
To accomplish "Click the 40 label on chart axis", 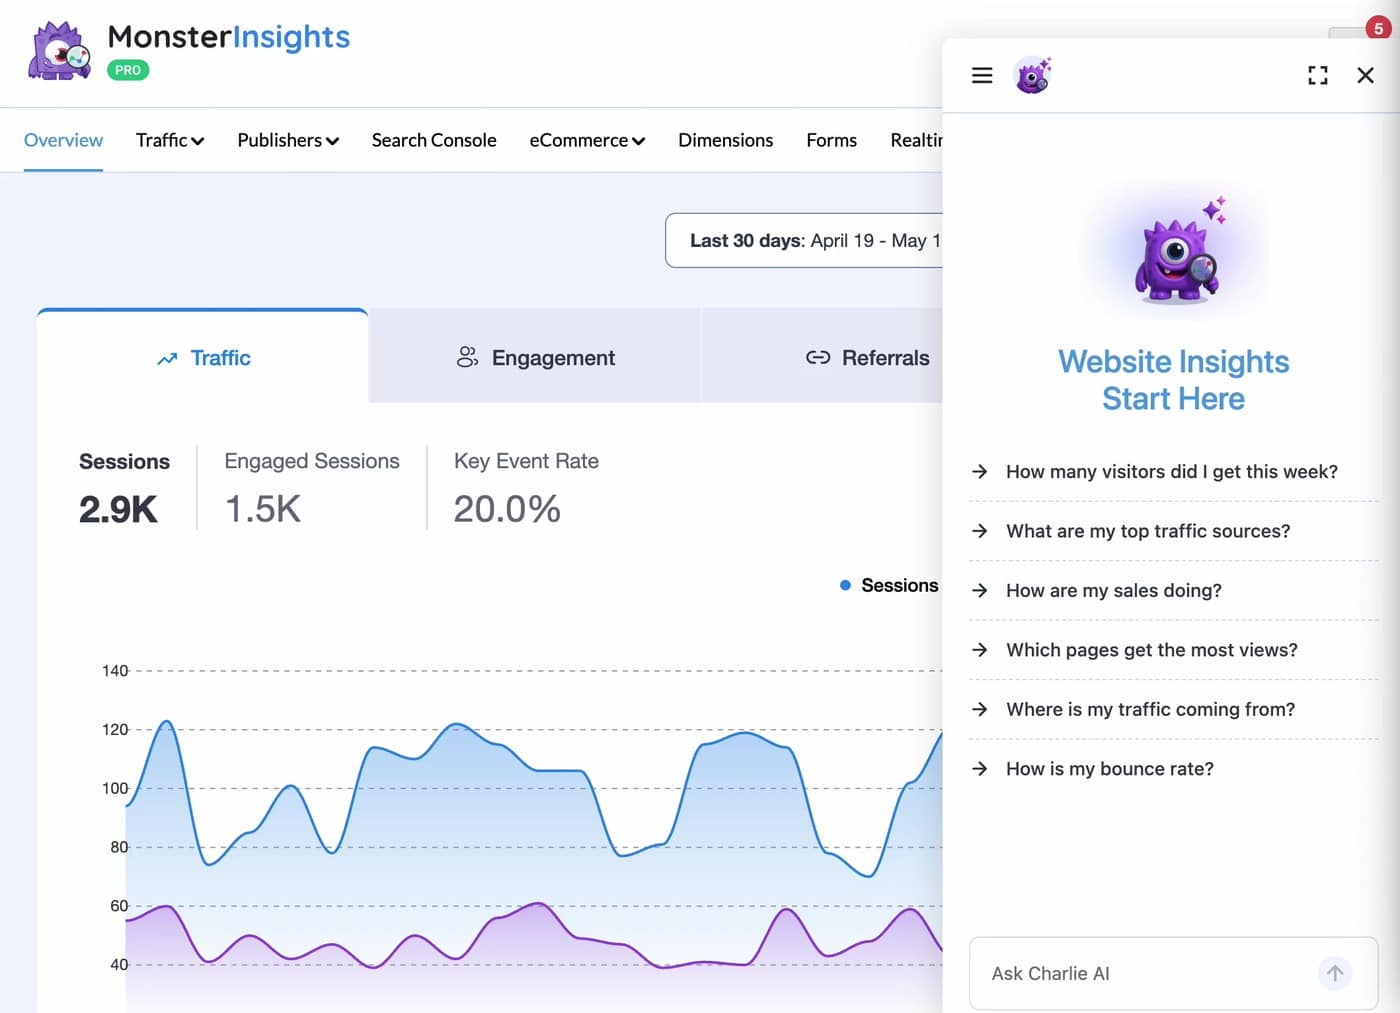I will (119, 965).
